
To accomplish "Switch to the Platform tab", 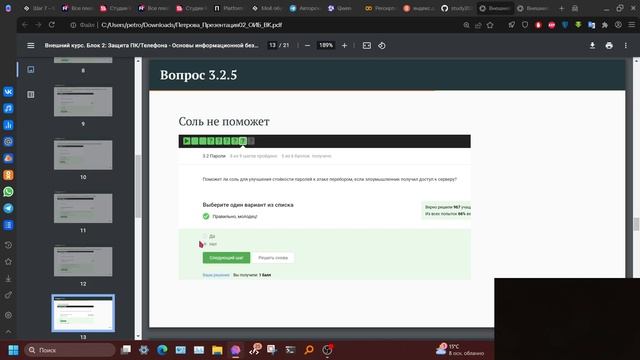I will [x=229, y=8].
